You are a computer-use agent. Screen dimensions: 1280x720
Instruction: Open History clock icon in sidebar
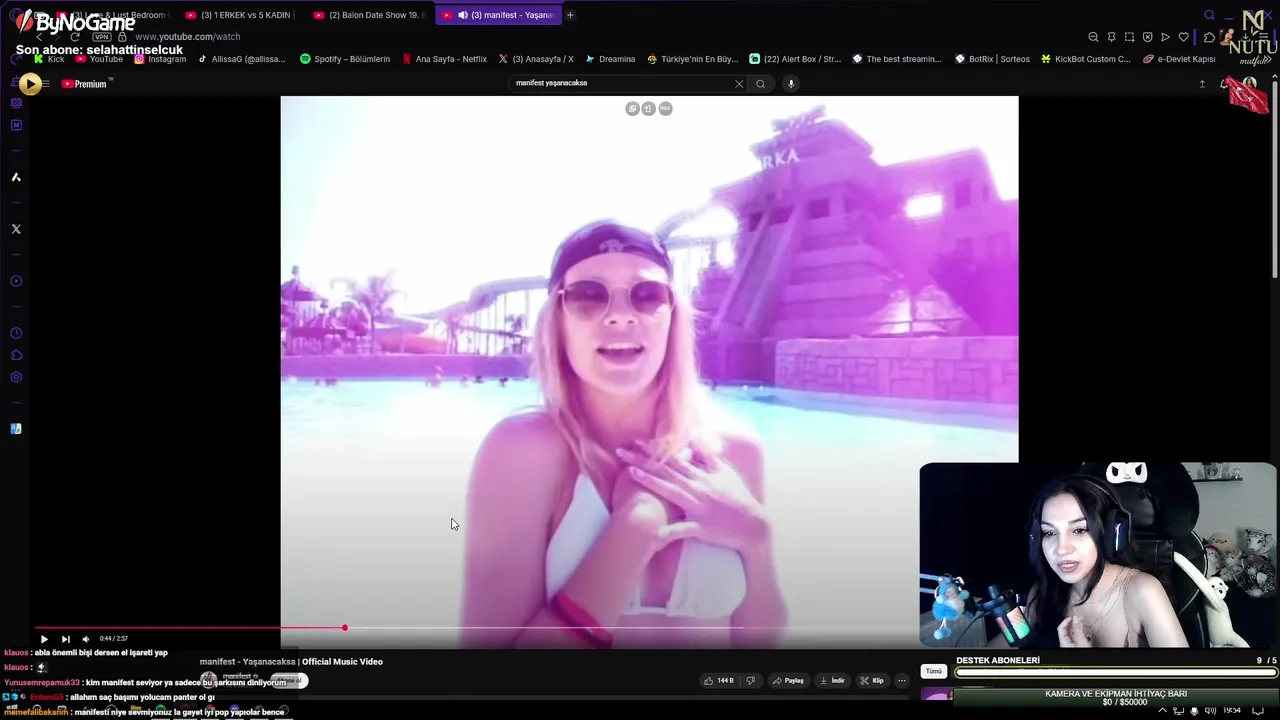(x=16, y=333)
